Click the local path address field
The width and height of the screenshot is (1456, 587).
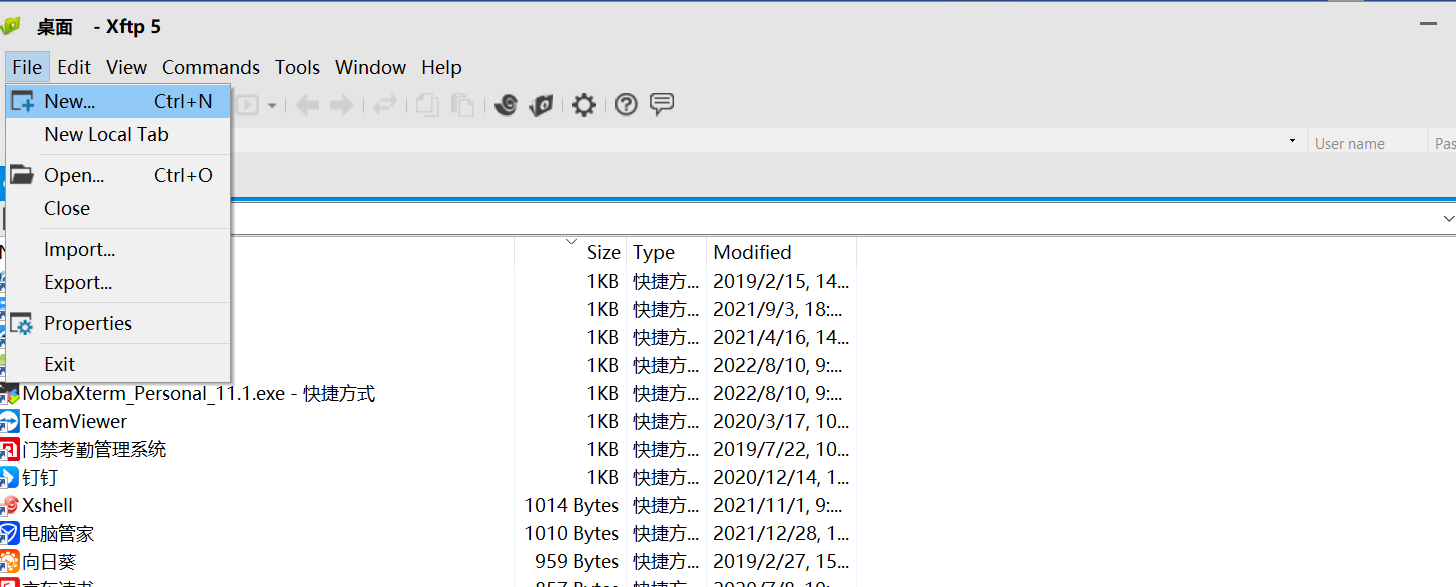tap(835, 218)
